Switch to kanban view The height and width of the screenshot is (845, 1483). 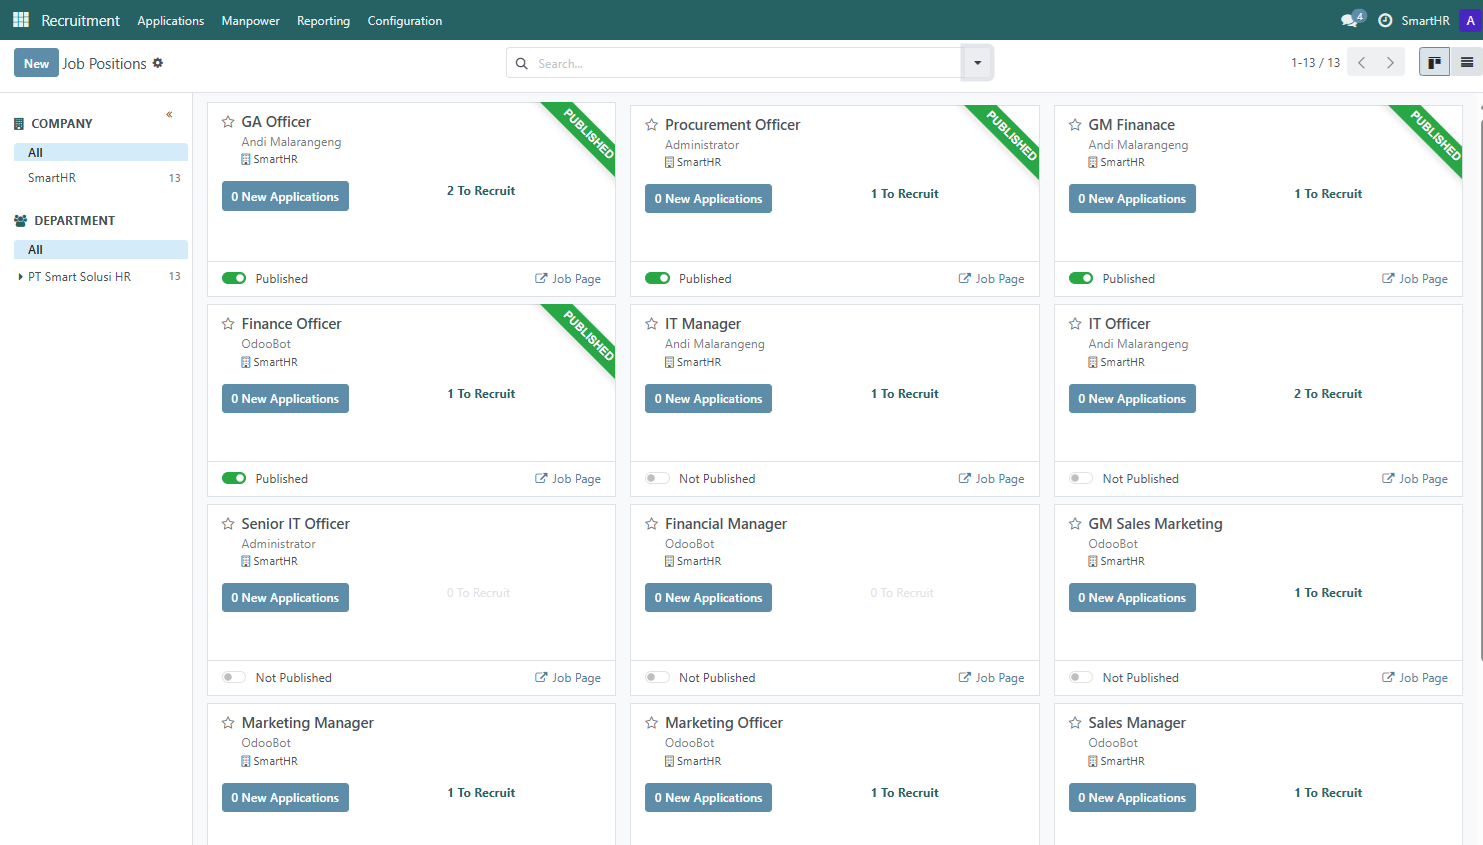1434,62
